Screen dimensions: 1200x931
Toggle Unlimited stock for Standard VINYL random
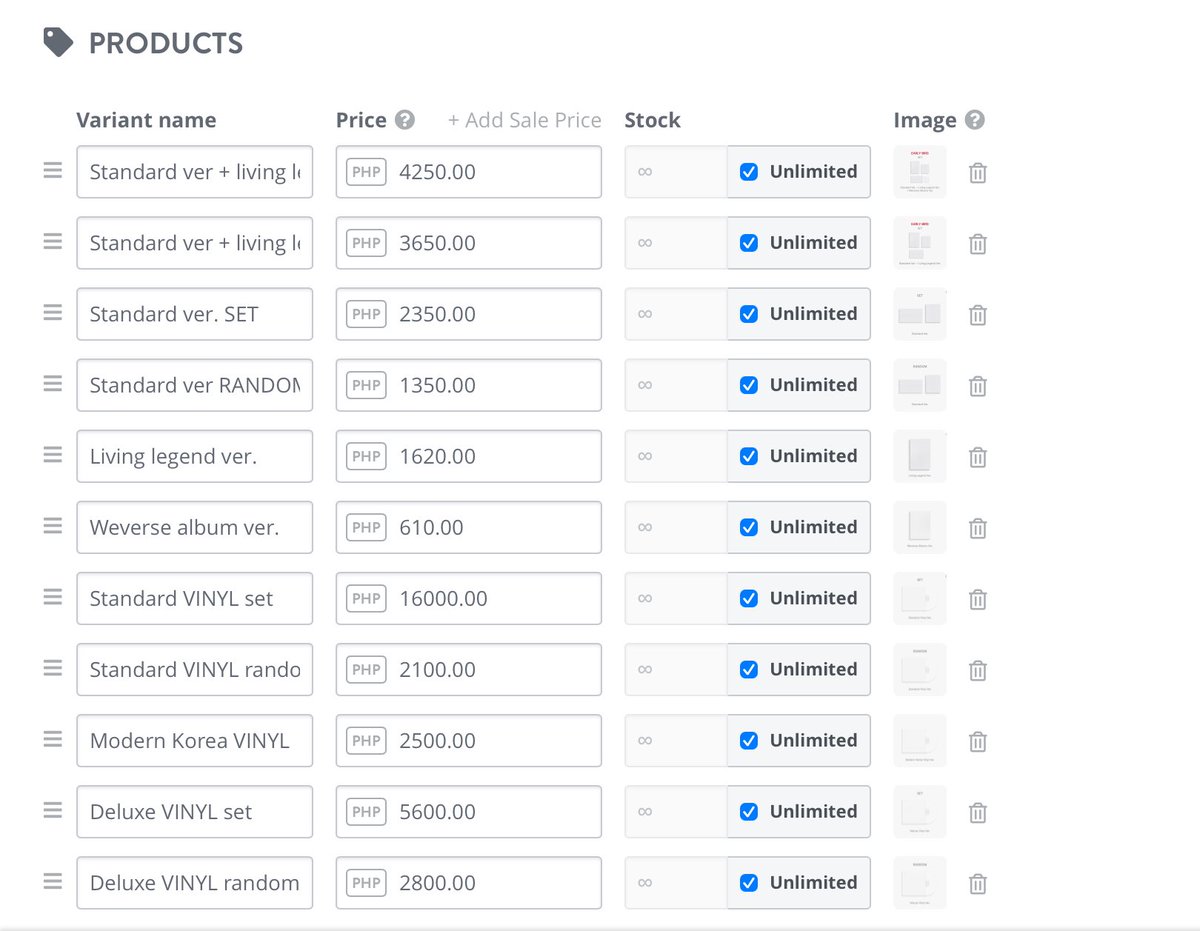(749, 669)
